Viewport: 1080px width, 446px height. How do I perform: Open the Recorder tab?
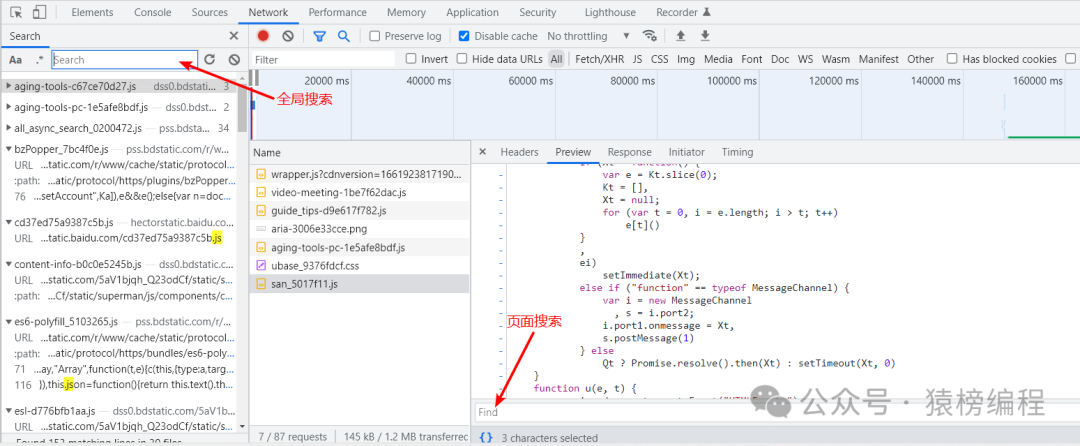[x=683, y=12]
